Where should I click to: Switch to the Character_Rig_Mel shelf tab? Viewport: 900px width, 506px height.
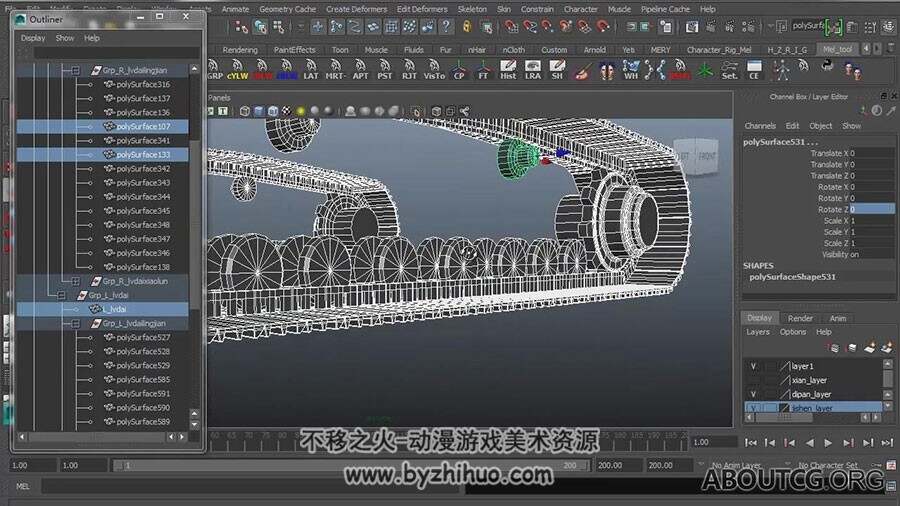[719, 50]
